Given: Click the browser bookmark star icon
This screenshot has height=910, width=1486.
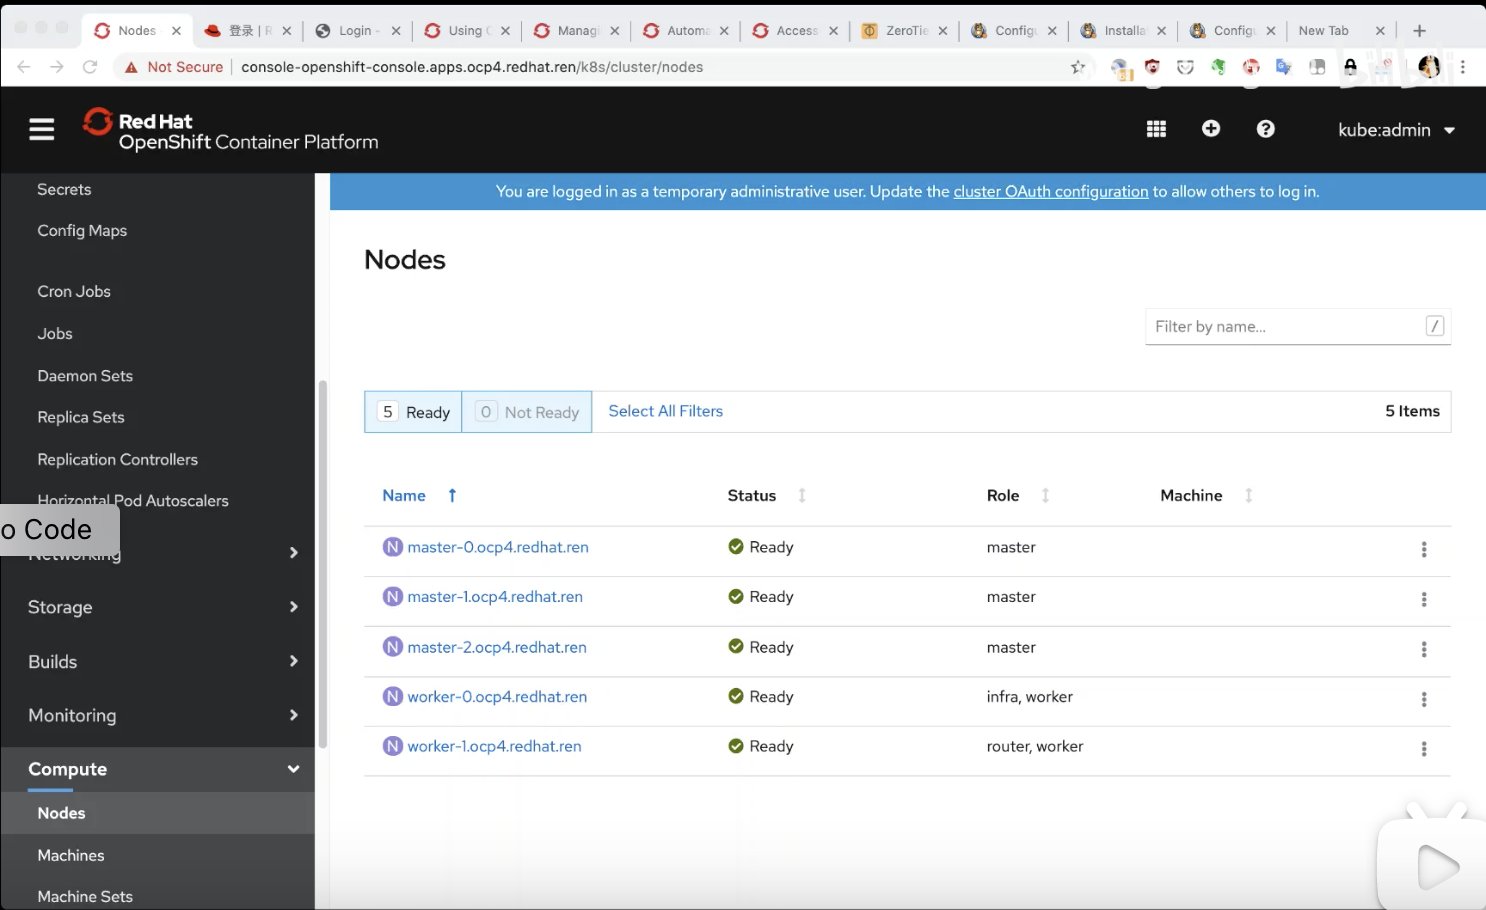Looking at the screenshot, I should pyautogui.click(x=1077, y=67).
